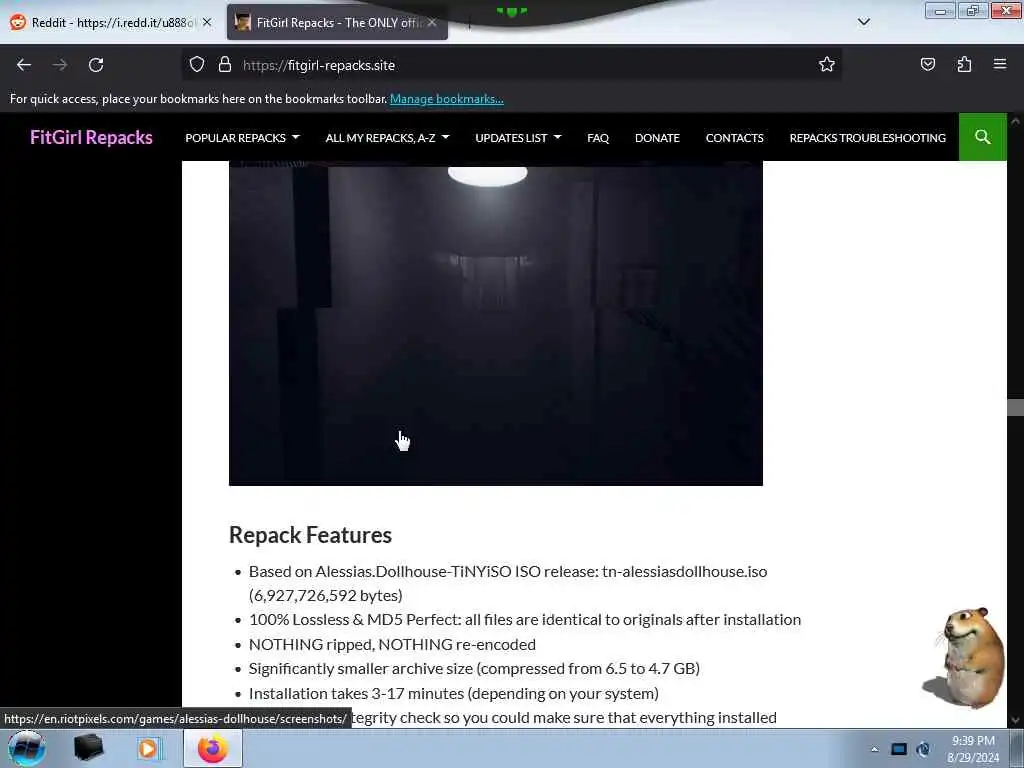Open the Firefox hamburger menu
The image size is (1024, 768).
pyautogui.click(x=1000, y=64)
